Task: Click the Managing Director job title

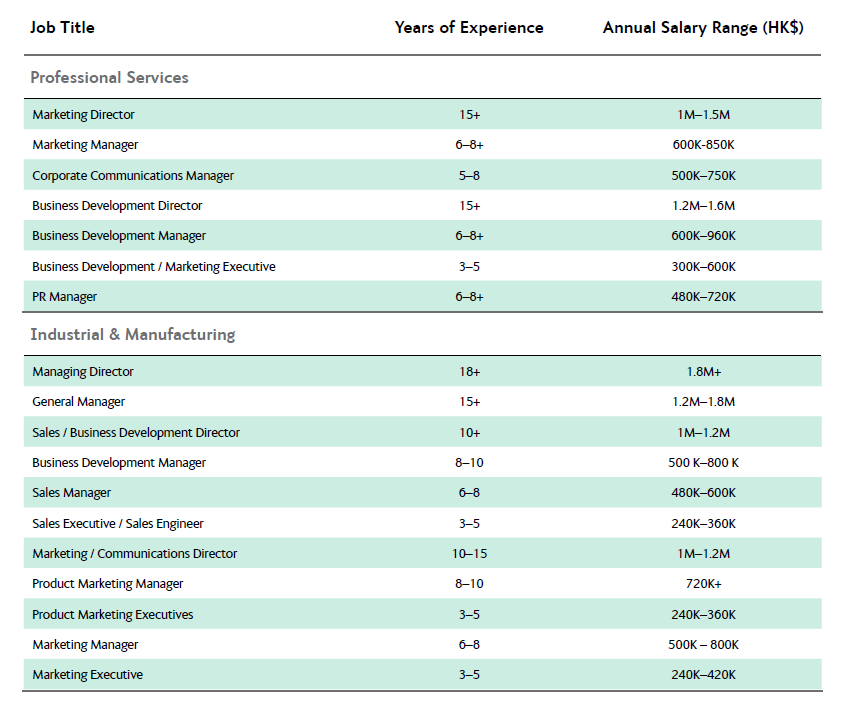Action: tap(83, 372)
